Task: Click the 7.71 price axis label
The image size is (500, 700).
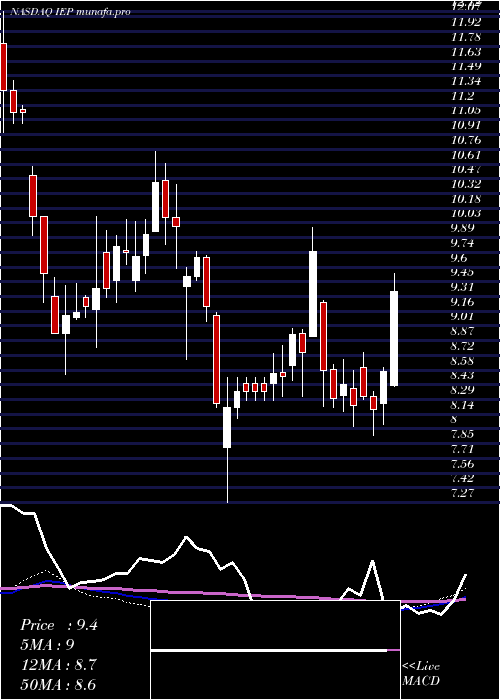Action: (462, 449)
